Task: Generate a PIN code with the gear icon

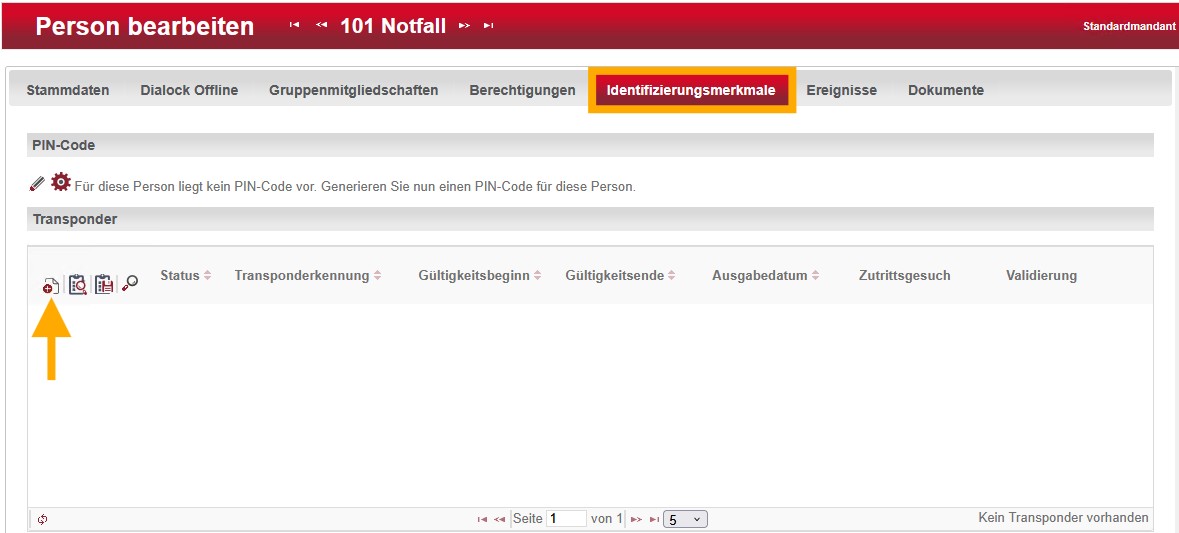Action: (61, 182)
